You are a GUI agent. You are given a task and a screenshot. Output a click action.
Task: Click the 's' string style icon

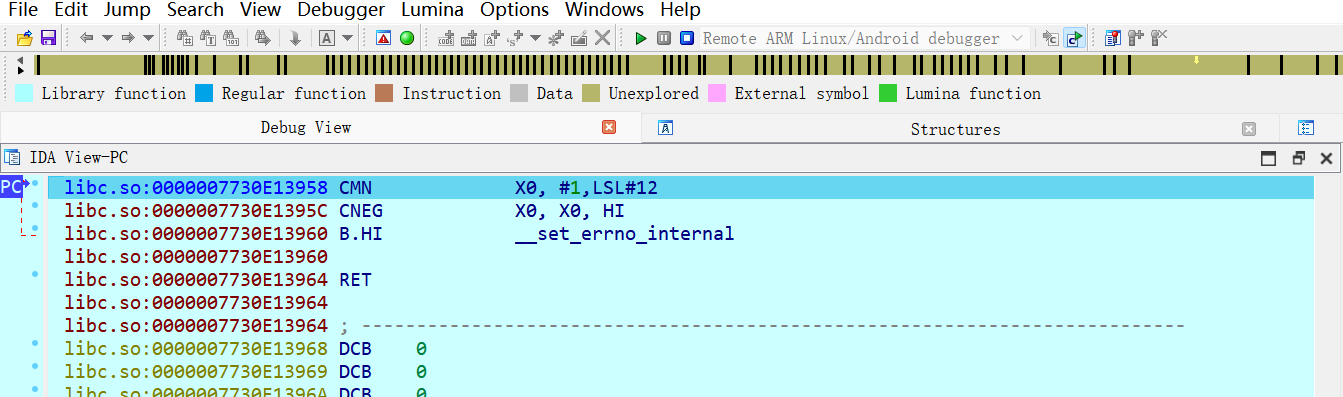[515, 38]
